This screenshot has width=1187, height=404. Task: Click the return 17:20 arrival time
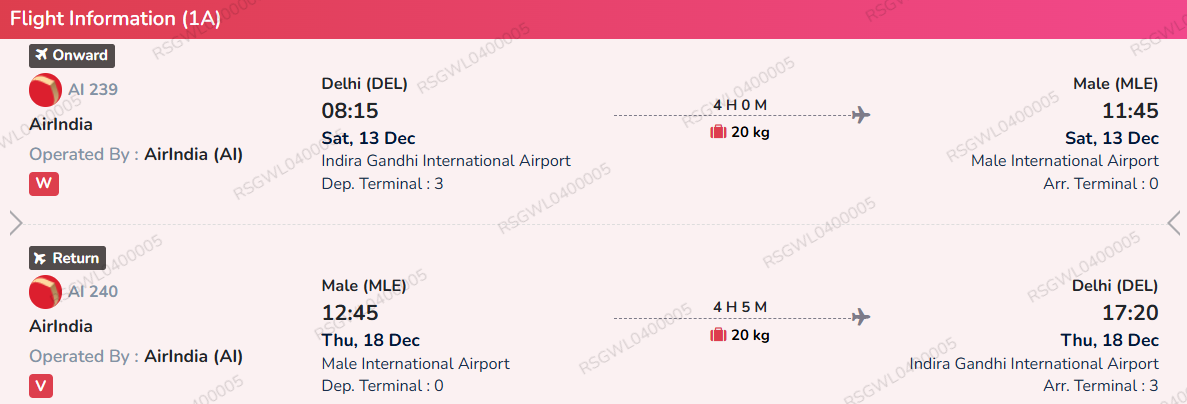1130,313
